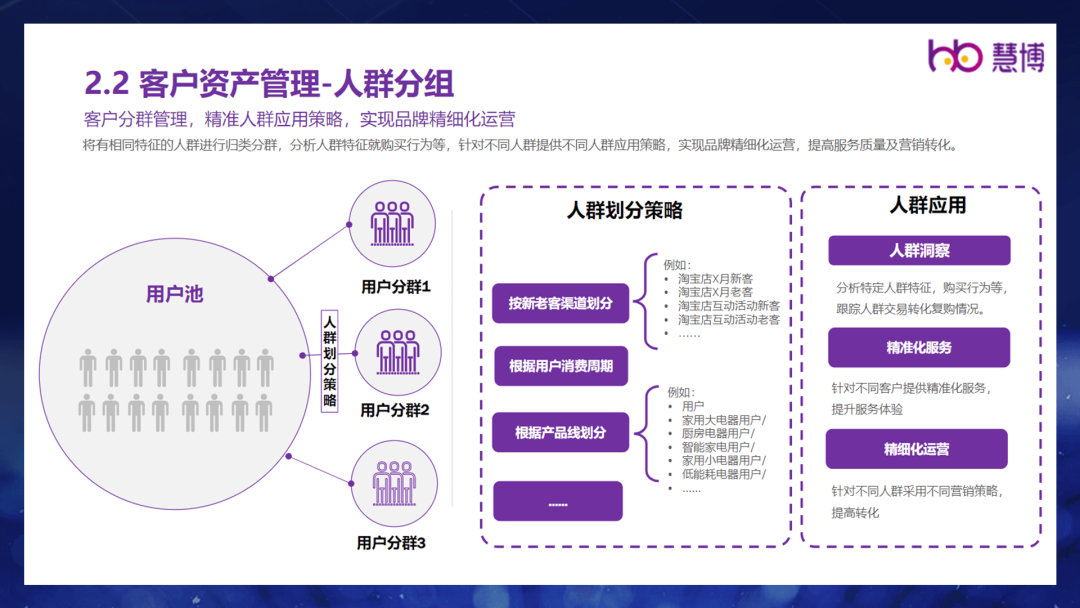Screen dimensions: 1080x608
Task: Click the bullet 淘宝店X月新客
Action: pos(715,279)
